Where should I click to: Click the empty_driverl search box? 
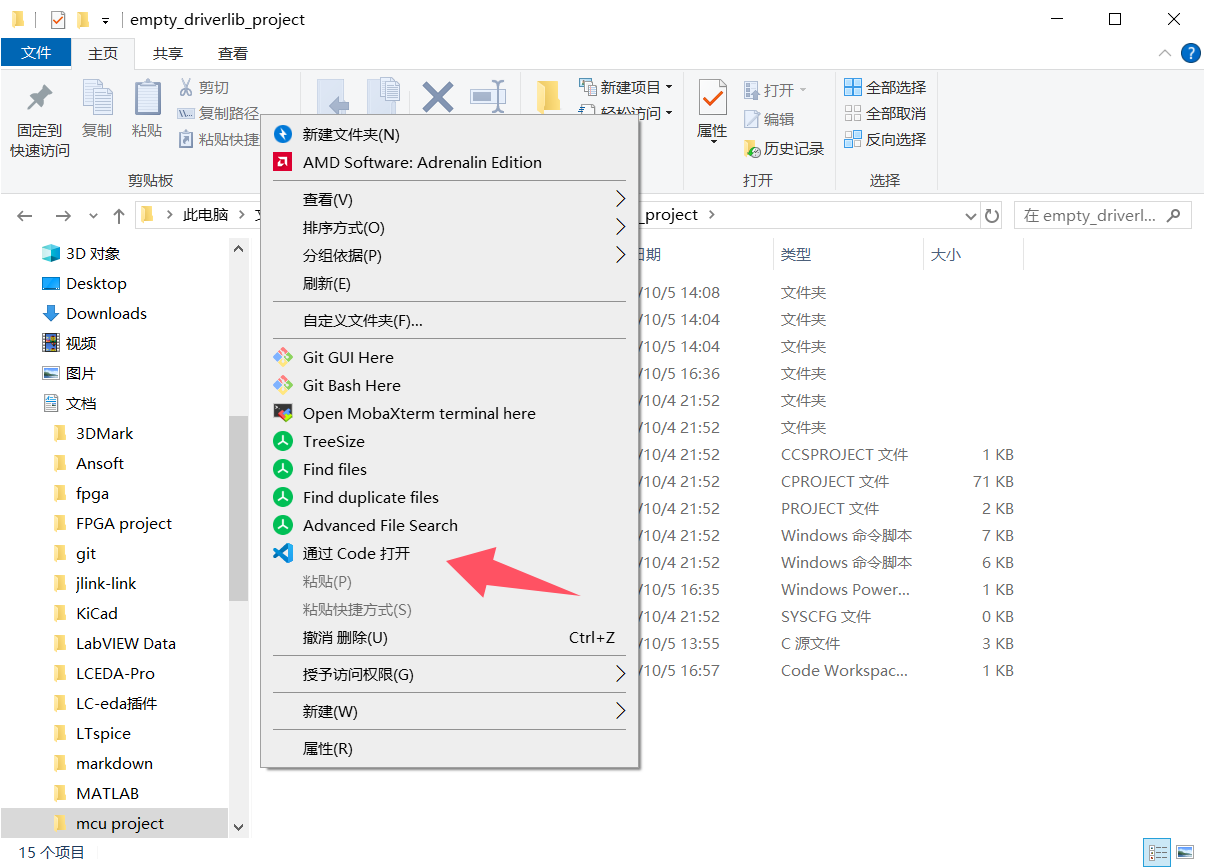[1097, 214]
